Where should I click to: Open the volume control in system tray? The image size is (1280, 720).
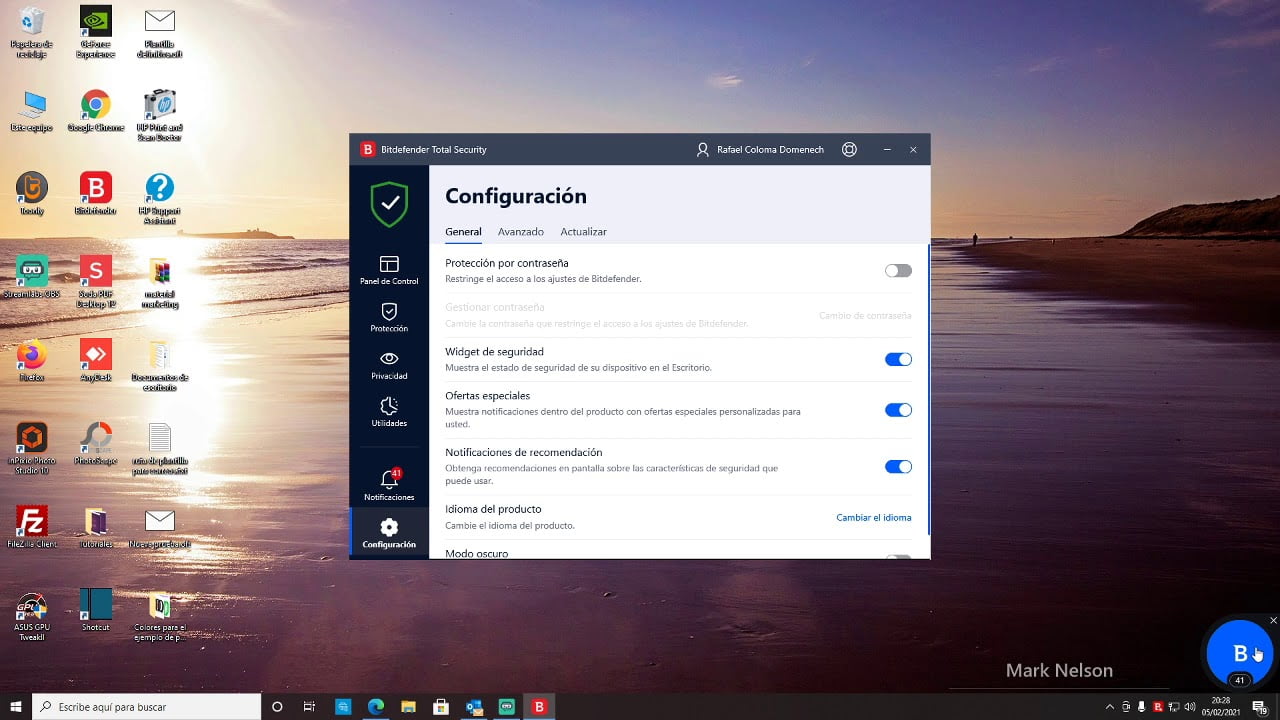[x=1190, y=707]
